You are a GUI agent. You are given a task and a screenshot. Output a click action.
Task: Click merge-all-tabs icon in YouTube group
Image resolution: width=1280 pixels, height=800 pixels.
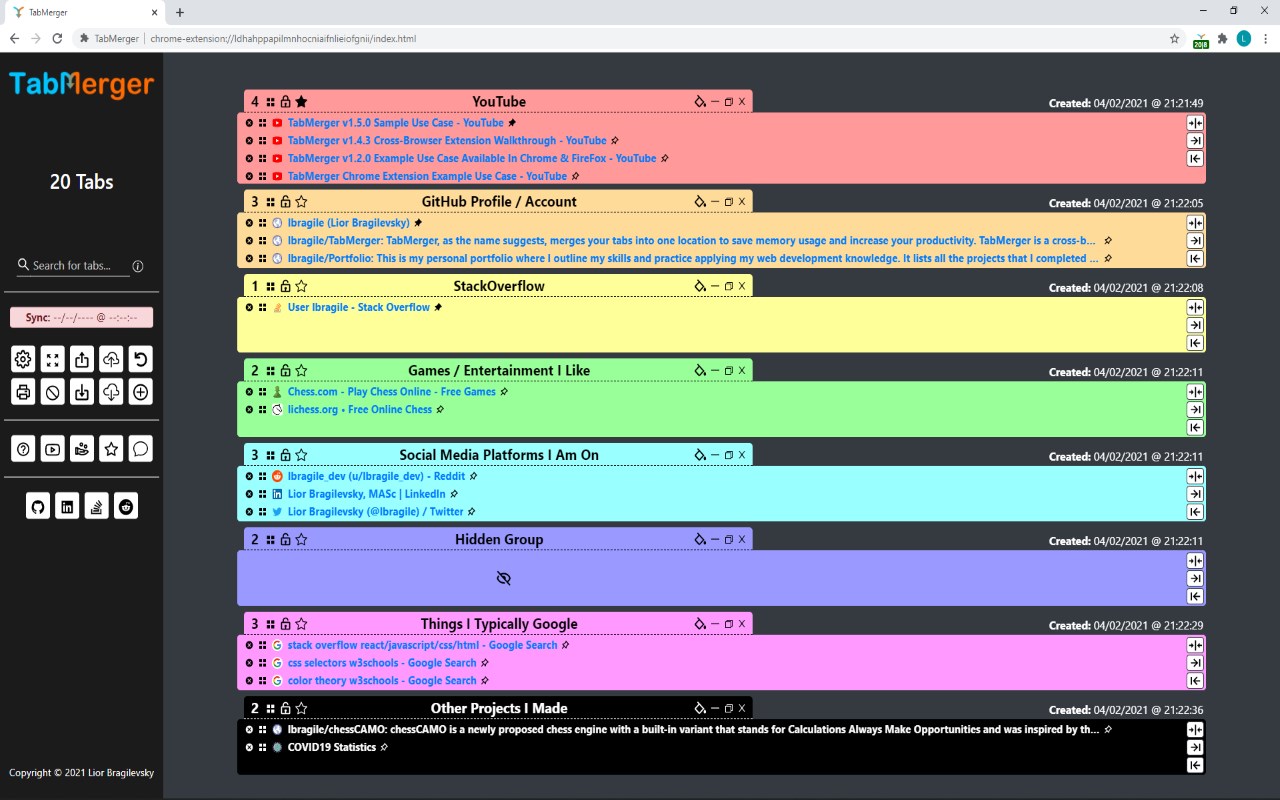point(1195,123)
